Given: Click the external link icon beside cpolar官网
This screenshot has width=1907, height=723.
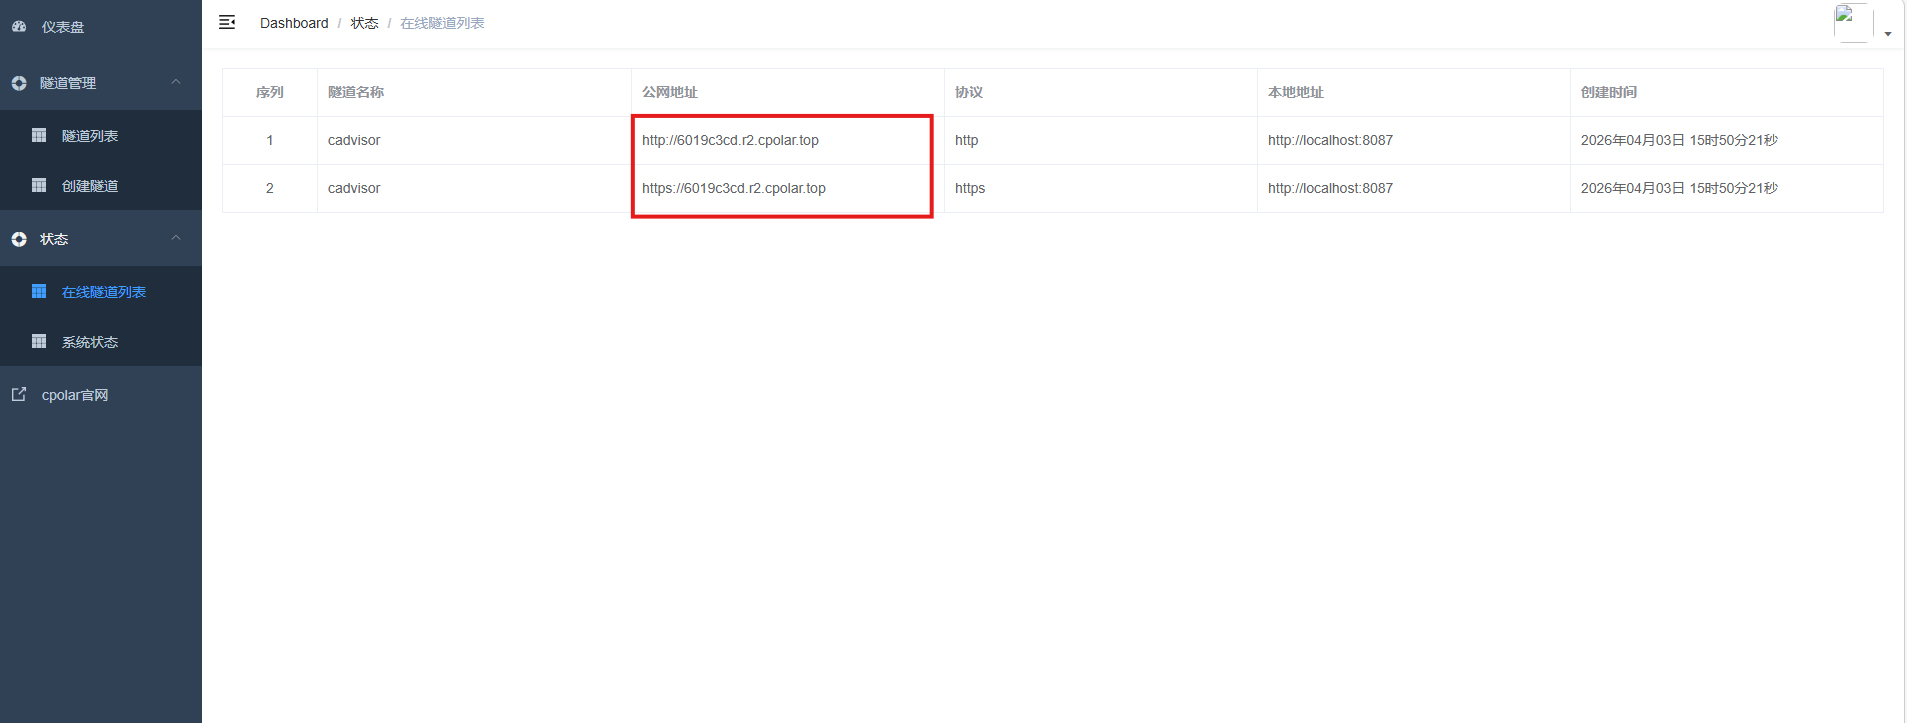Looking at the screenshot, I should pyautogui.click(x=19, y=394).
